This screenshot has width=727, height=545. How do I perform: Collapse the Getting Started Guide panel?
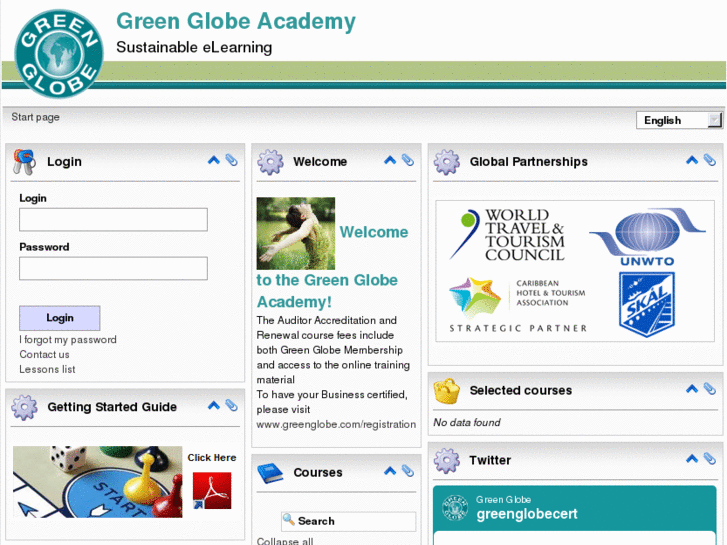click(214, 405)
